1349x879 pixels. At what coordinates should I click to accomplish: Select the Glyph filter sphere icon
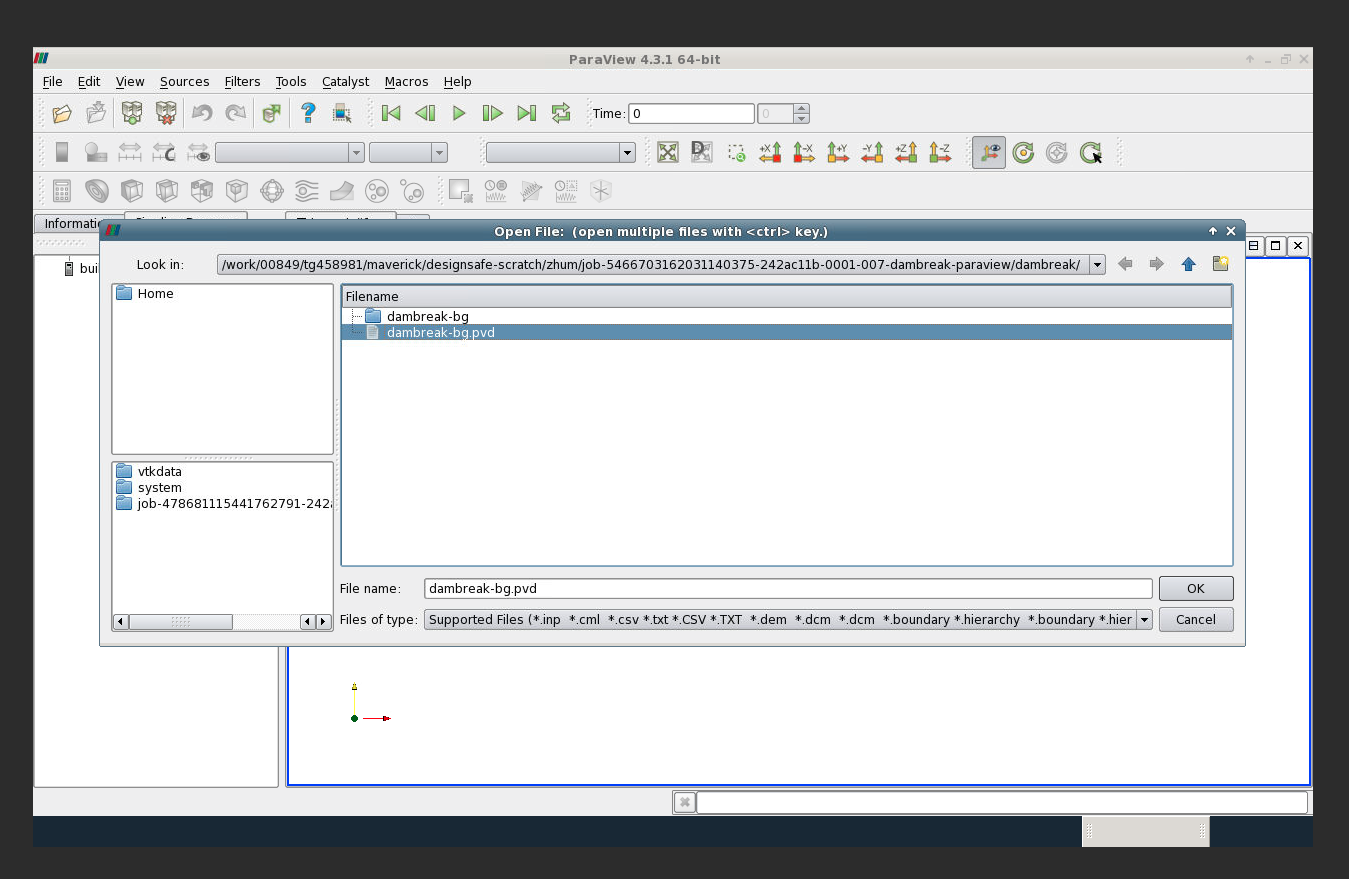[271, 190]
